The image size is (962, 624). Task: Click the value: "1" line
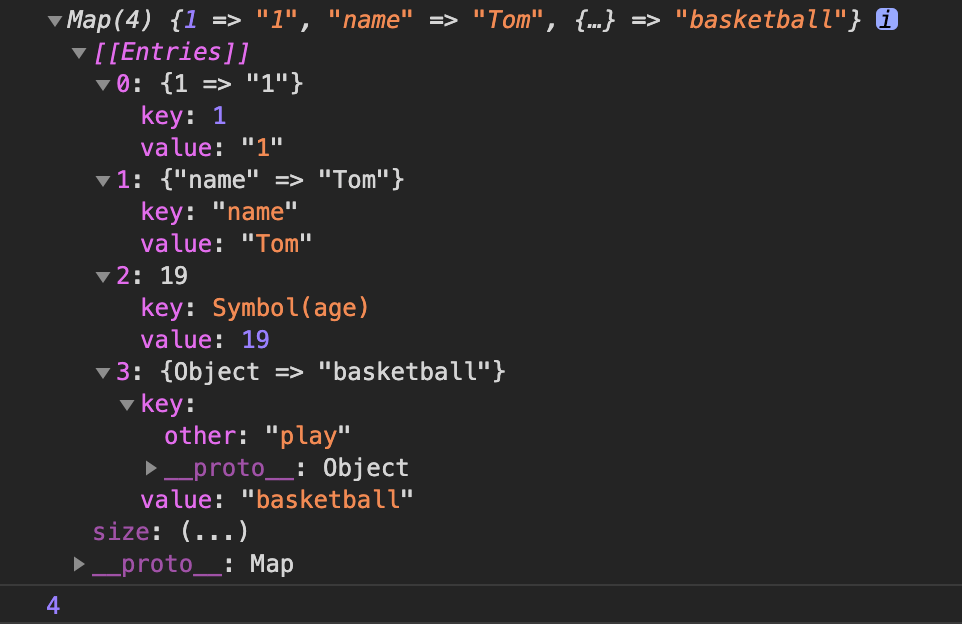pos(212,148)
